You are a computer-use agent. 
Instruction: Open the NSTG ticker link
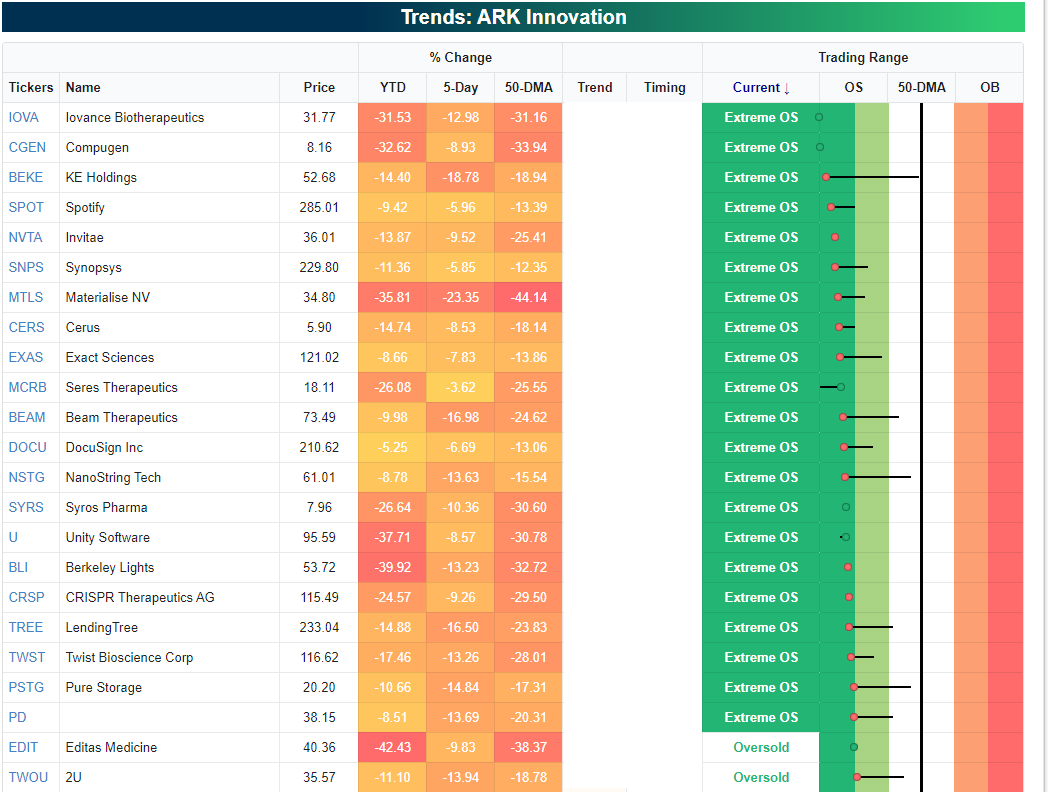pos(27,478)
